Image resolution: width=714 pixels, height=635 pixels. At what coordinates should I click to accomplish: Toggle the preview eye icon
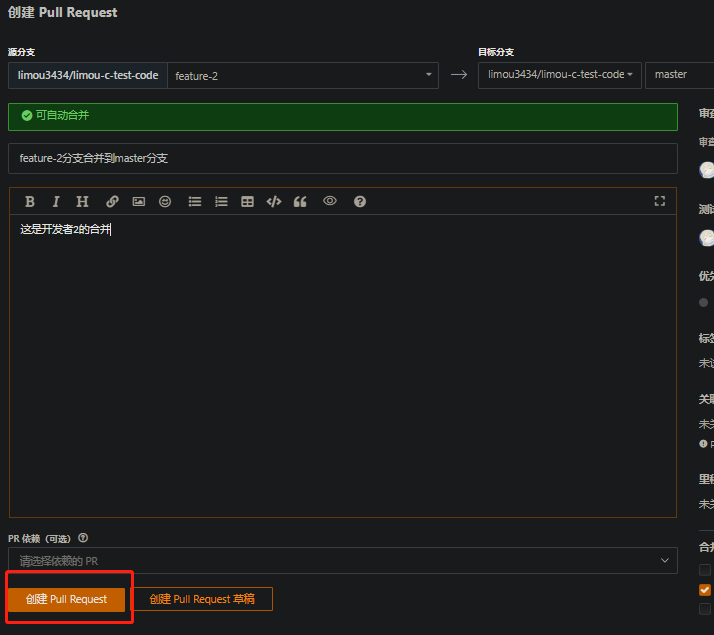click(329, 201)
